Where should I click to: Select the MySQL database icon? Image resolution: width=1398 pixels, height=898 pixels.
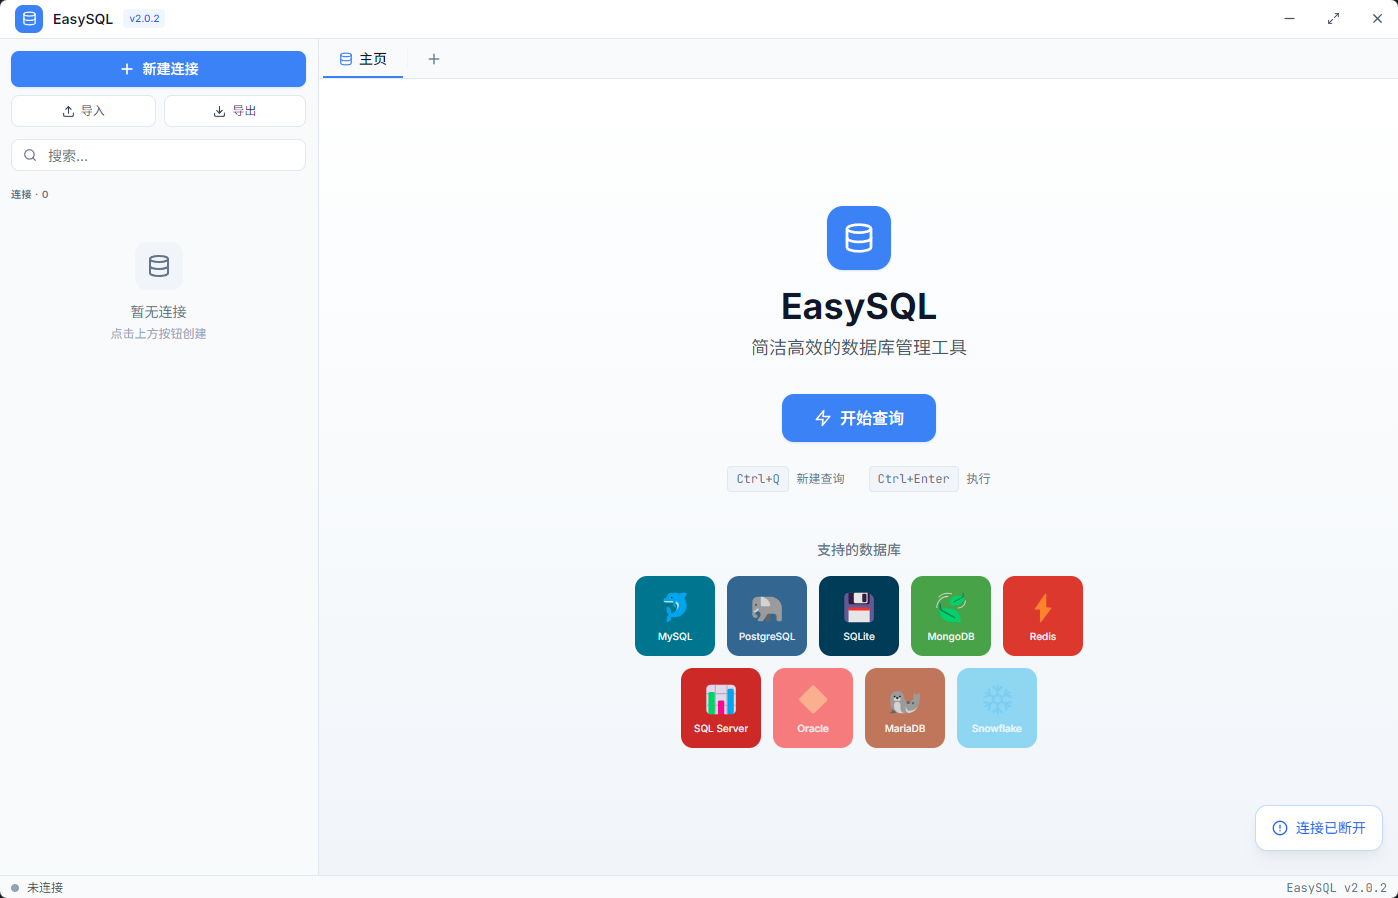[674, 615]
